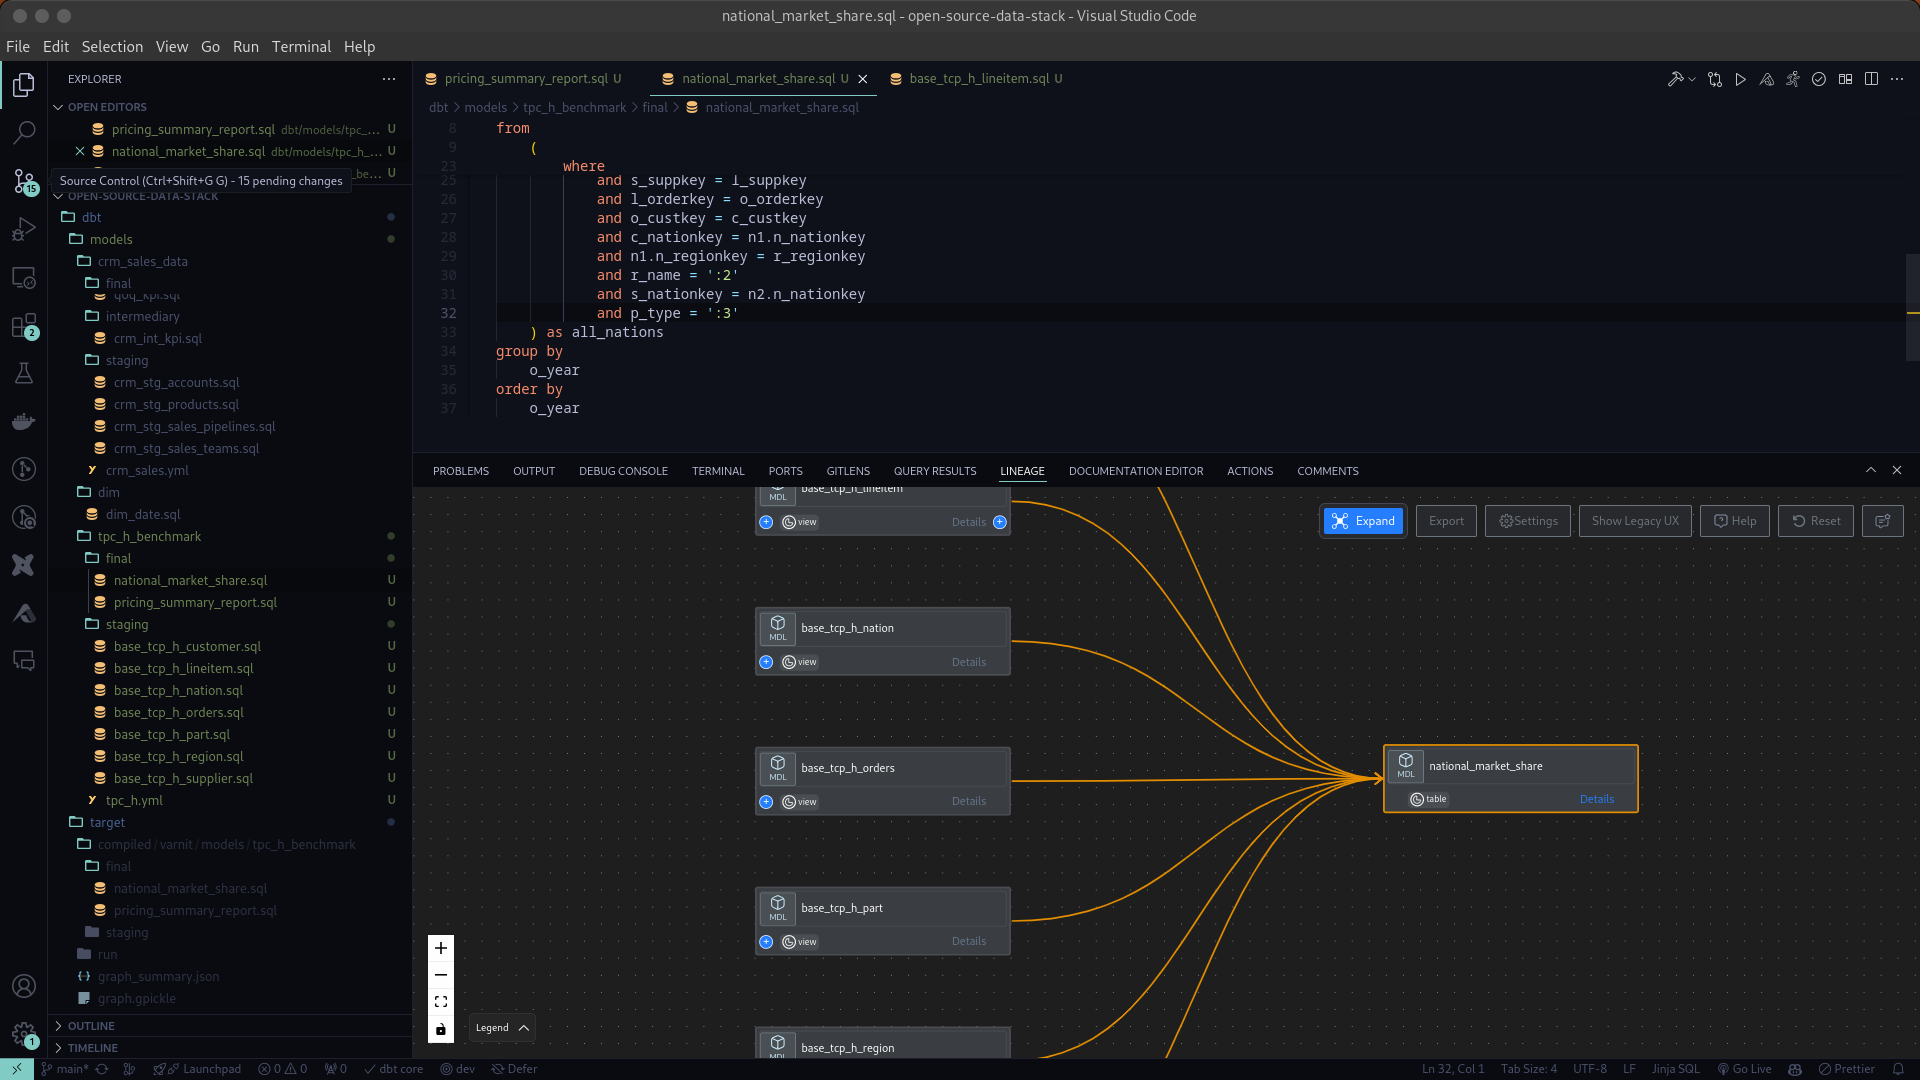Open lineage Help
Image resolution: width=1920 pixels, height=1080 pixels.
pos(1735,521)
